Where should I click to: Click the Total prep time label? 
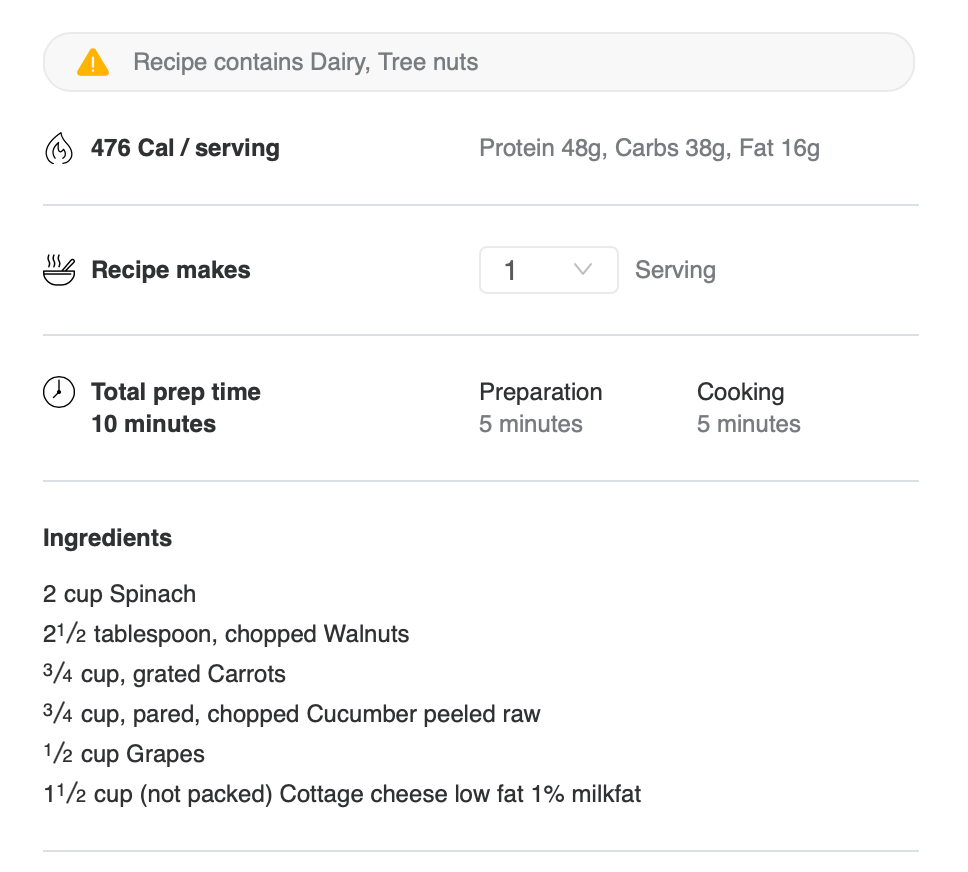(176, 392)
